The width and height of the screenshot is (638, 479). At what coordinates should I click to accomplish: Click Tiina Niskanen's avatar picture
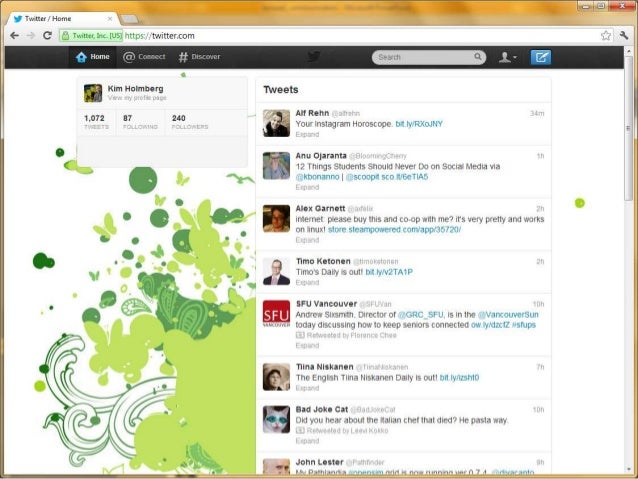(x=276, y=377)
